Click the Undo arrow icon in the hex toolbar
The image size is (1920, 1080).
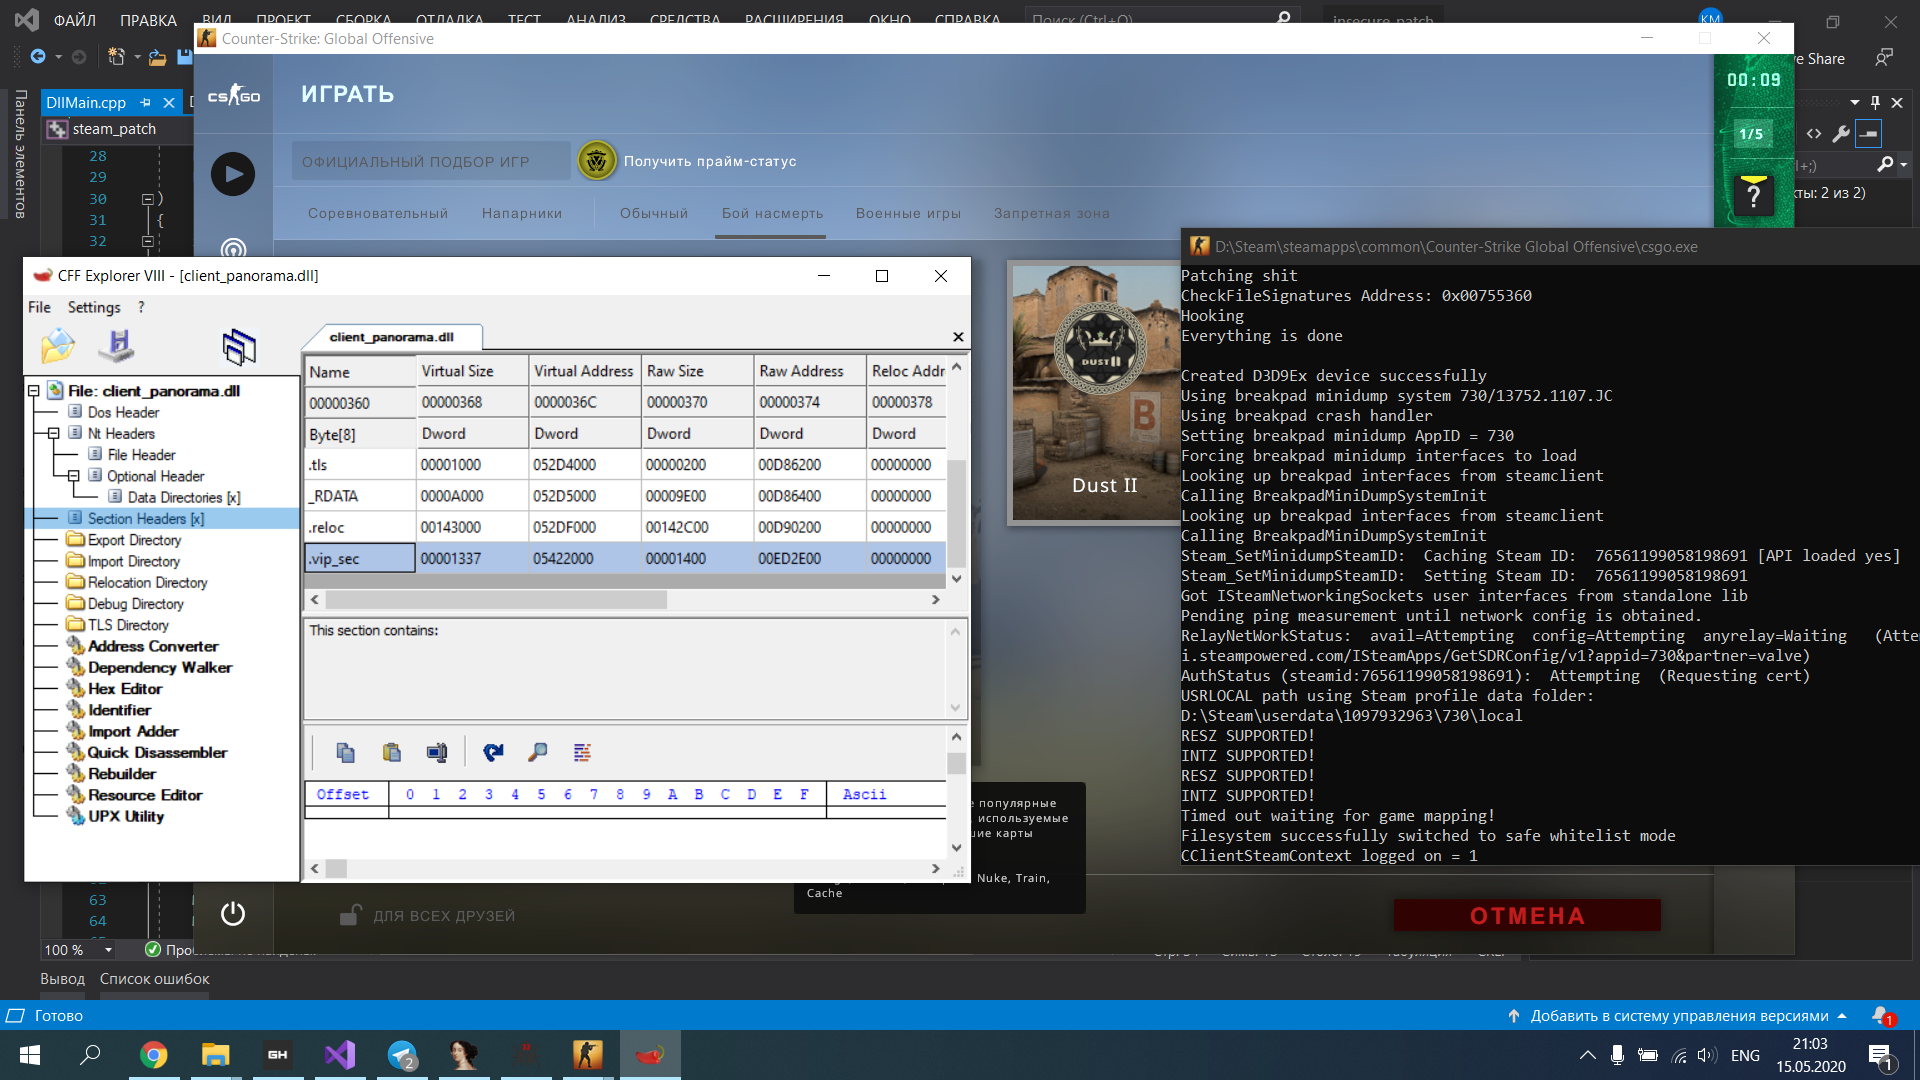click(493, 752)
